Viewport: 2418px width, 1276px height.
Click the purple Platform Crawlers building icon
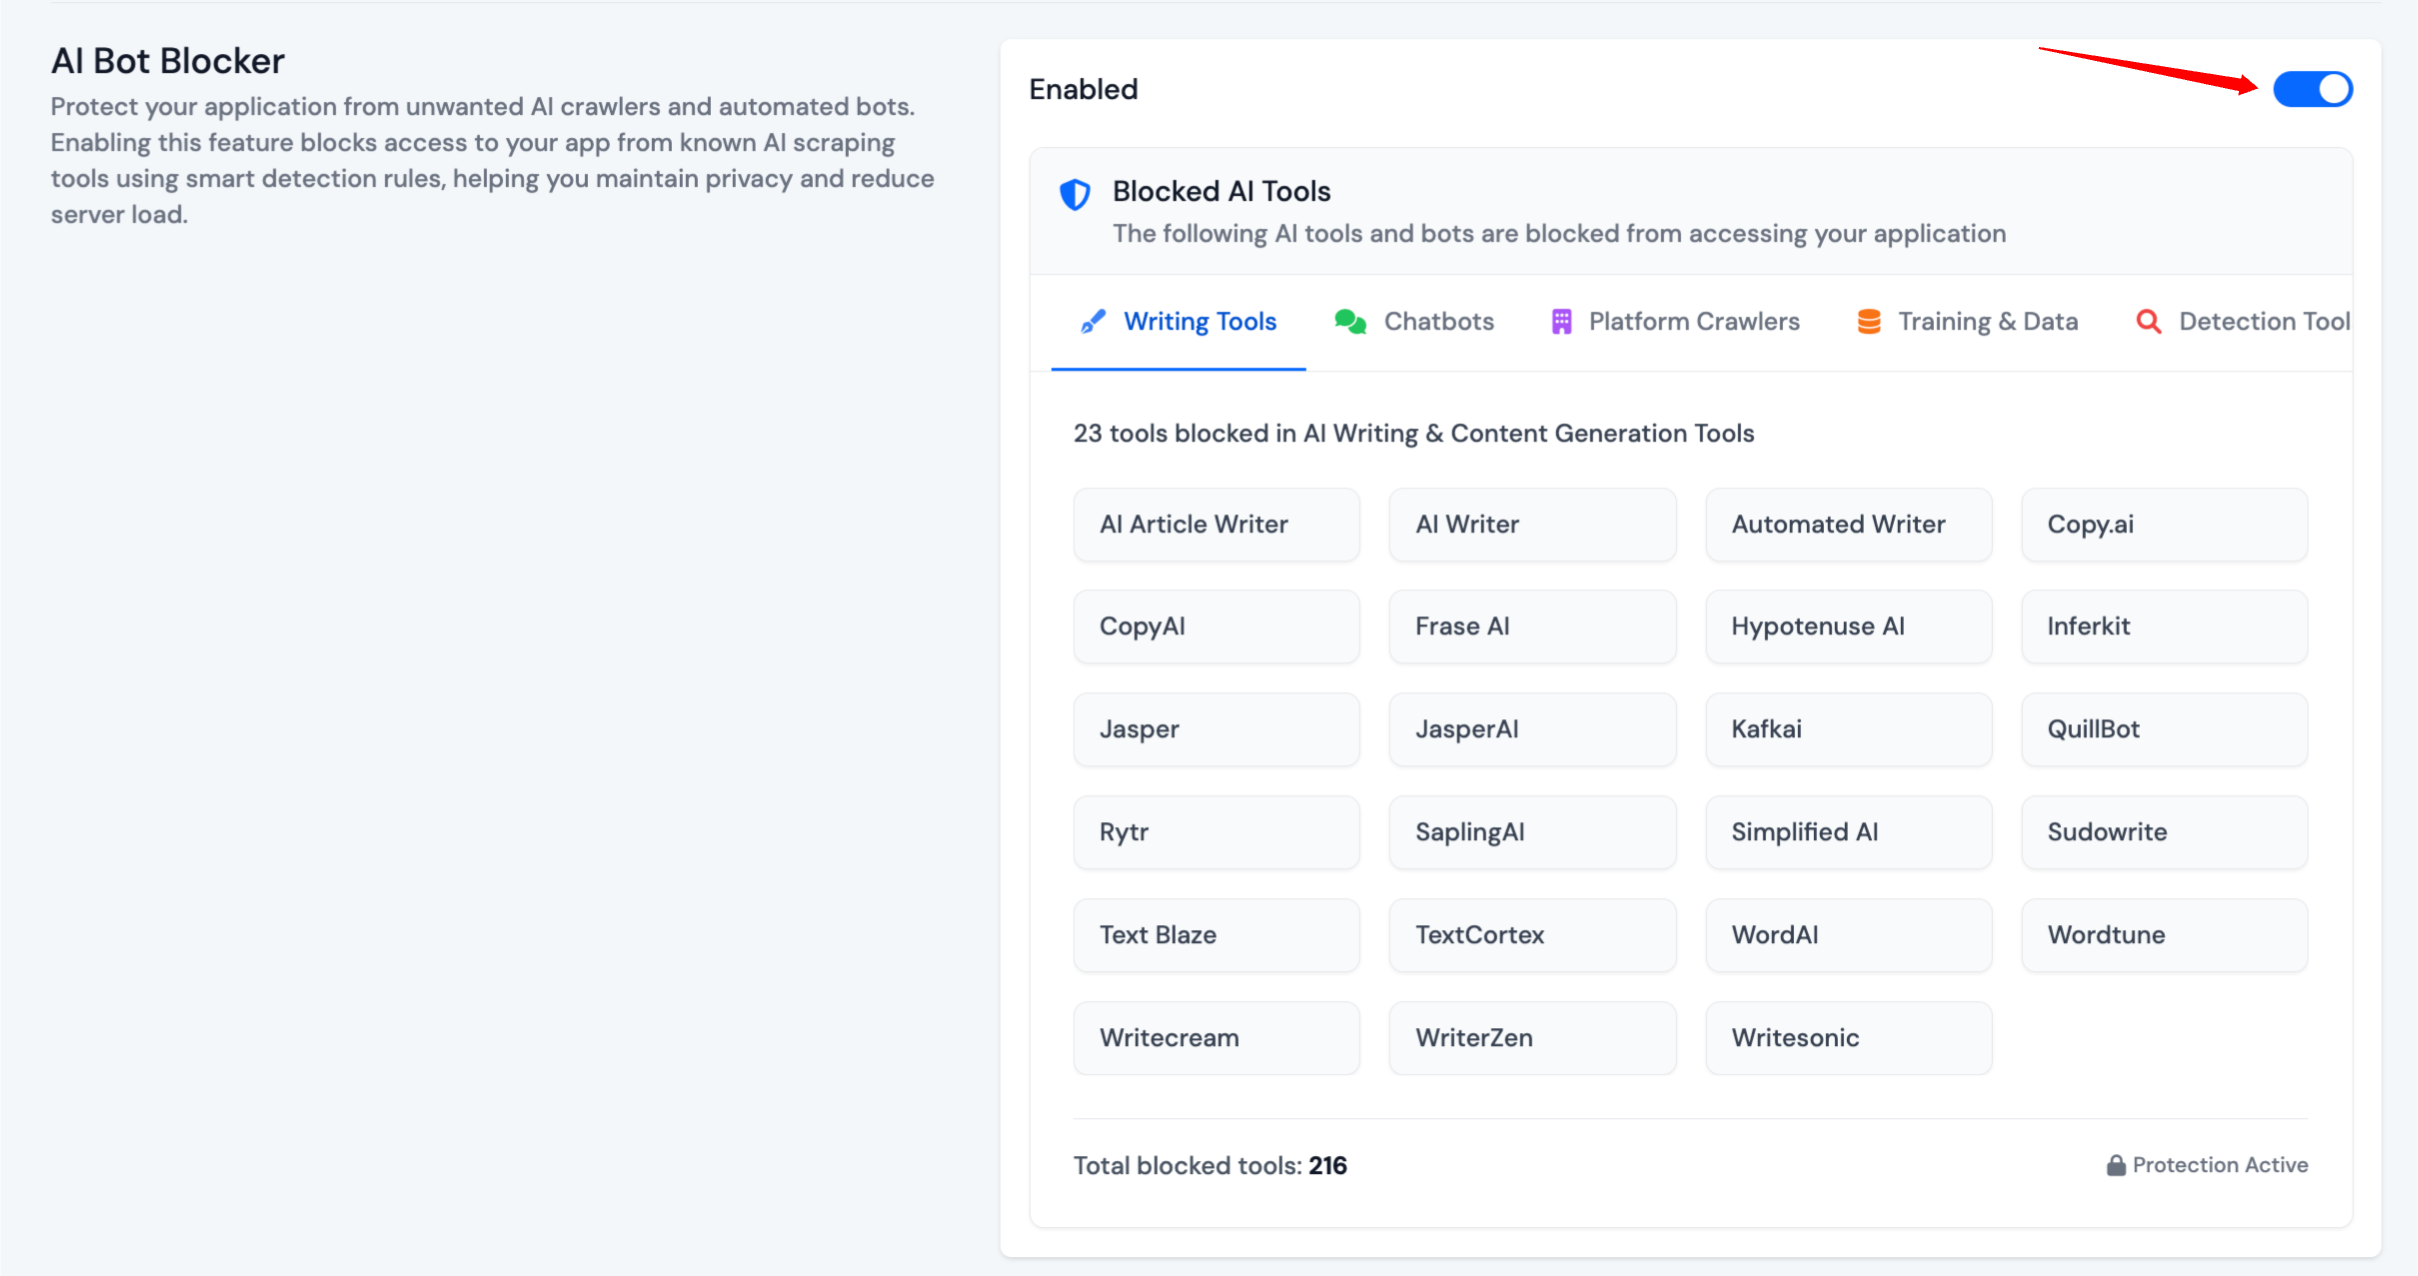[1561, 321]
